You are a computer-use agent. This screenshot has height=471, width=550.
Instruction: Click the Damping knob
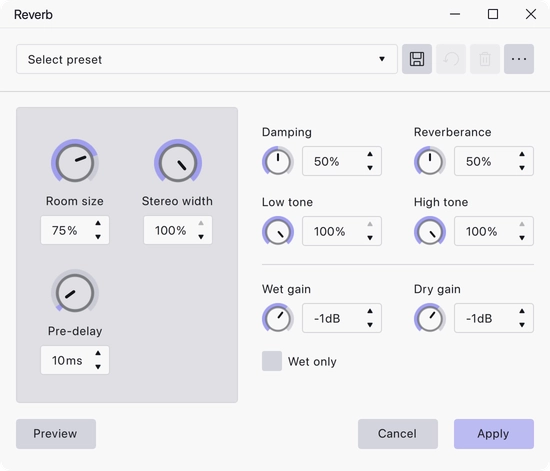[x=278, y=161]
